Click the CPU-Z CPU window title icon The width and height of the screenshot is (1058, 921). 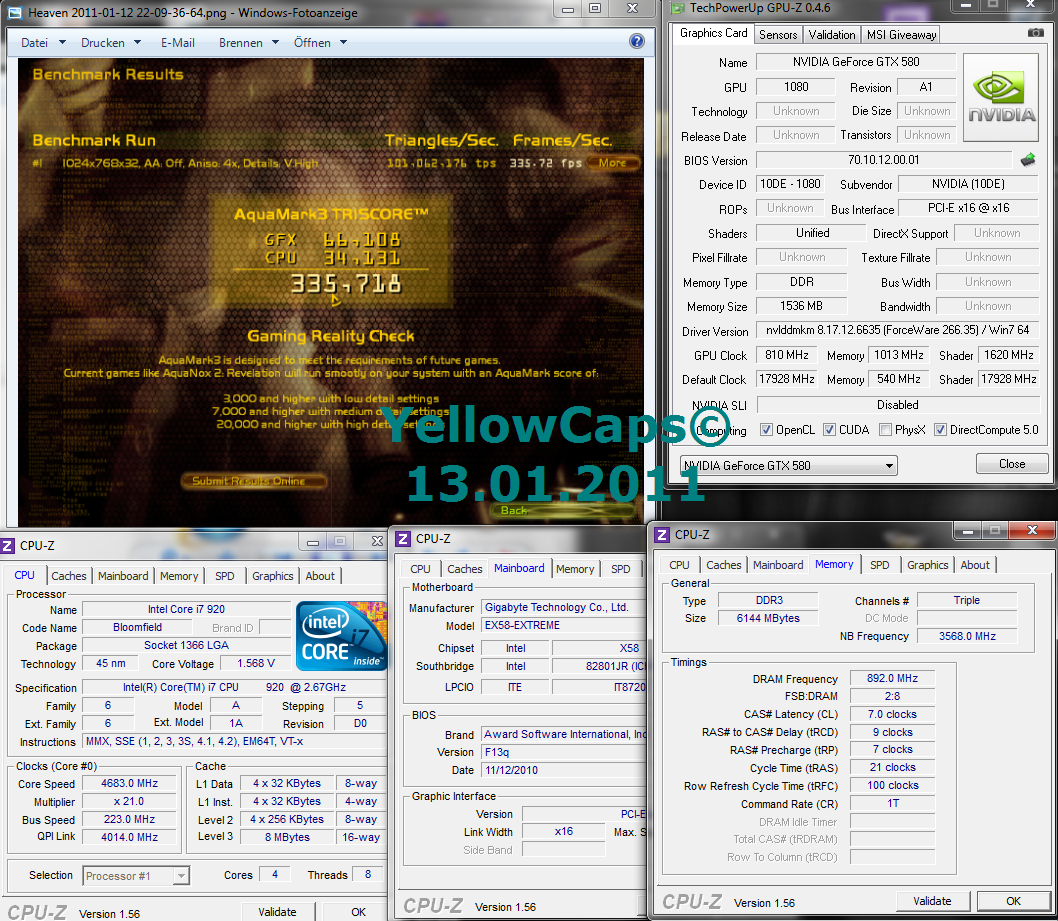tap(7, 545)
